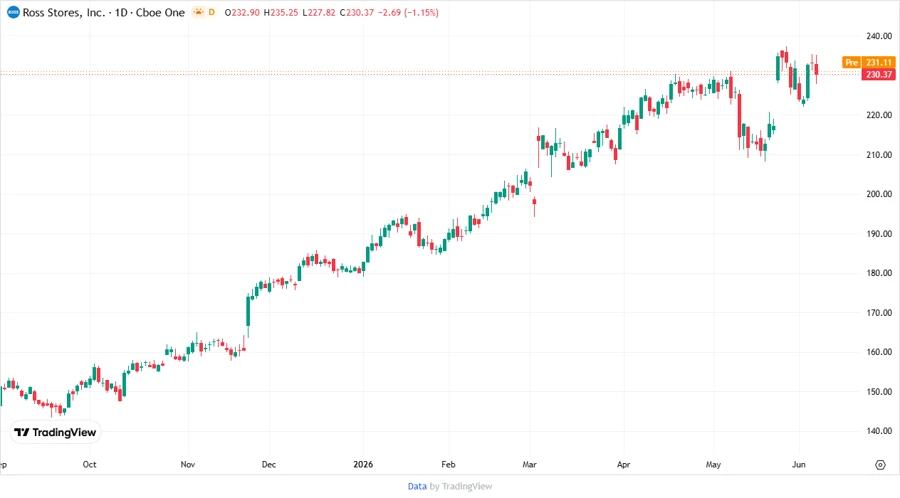This screenshot has width=900, height=498.
Task: Click the Oct date axis label
Action: click(x=89, y=464)
